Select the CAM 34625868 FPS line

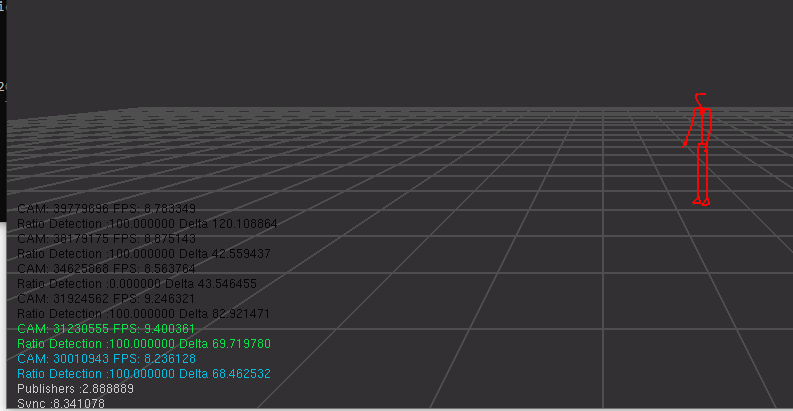[x=106, y=269]
